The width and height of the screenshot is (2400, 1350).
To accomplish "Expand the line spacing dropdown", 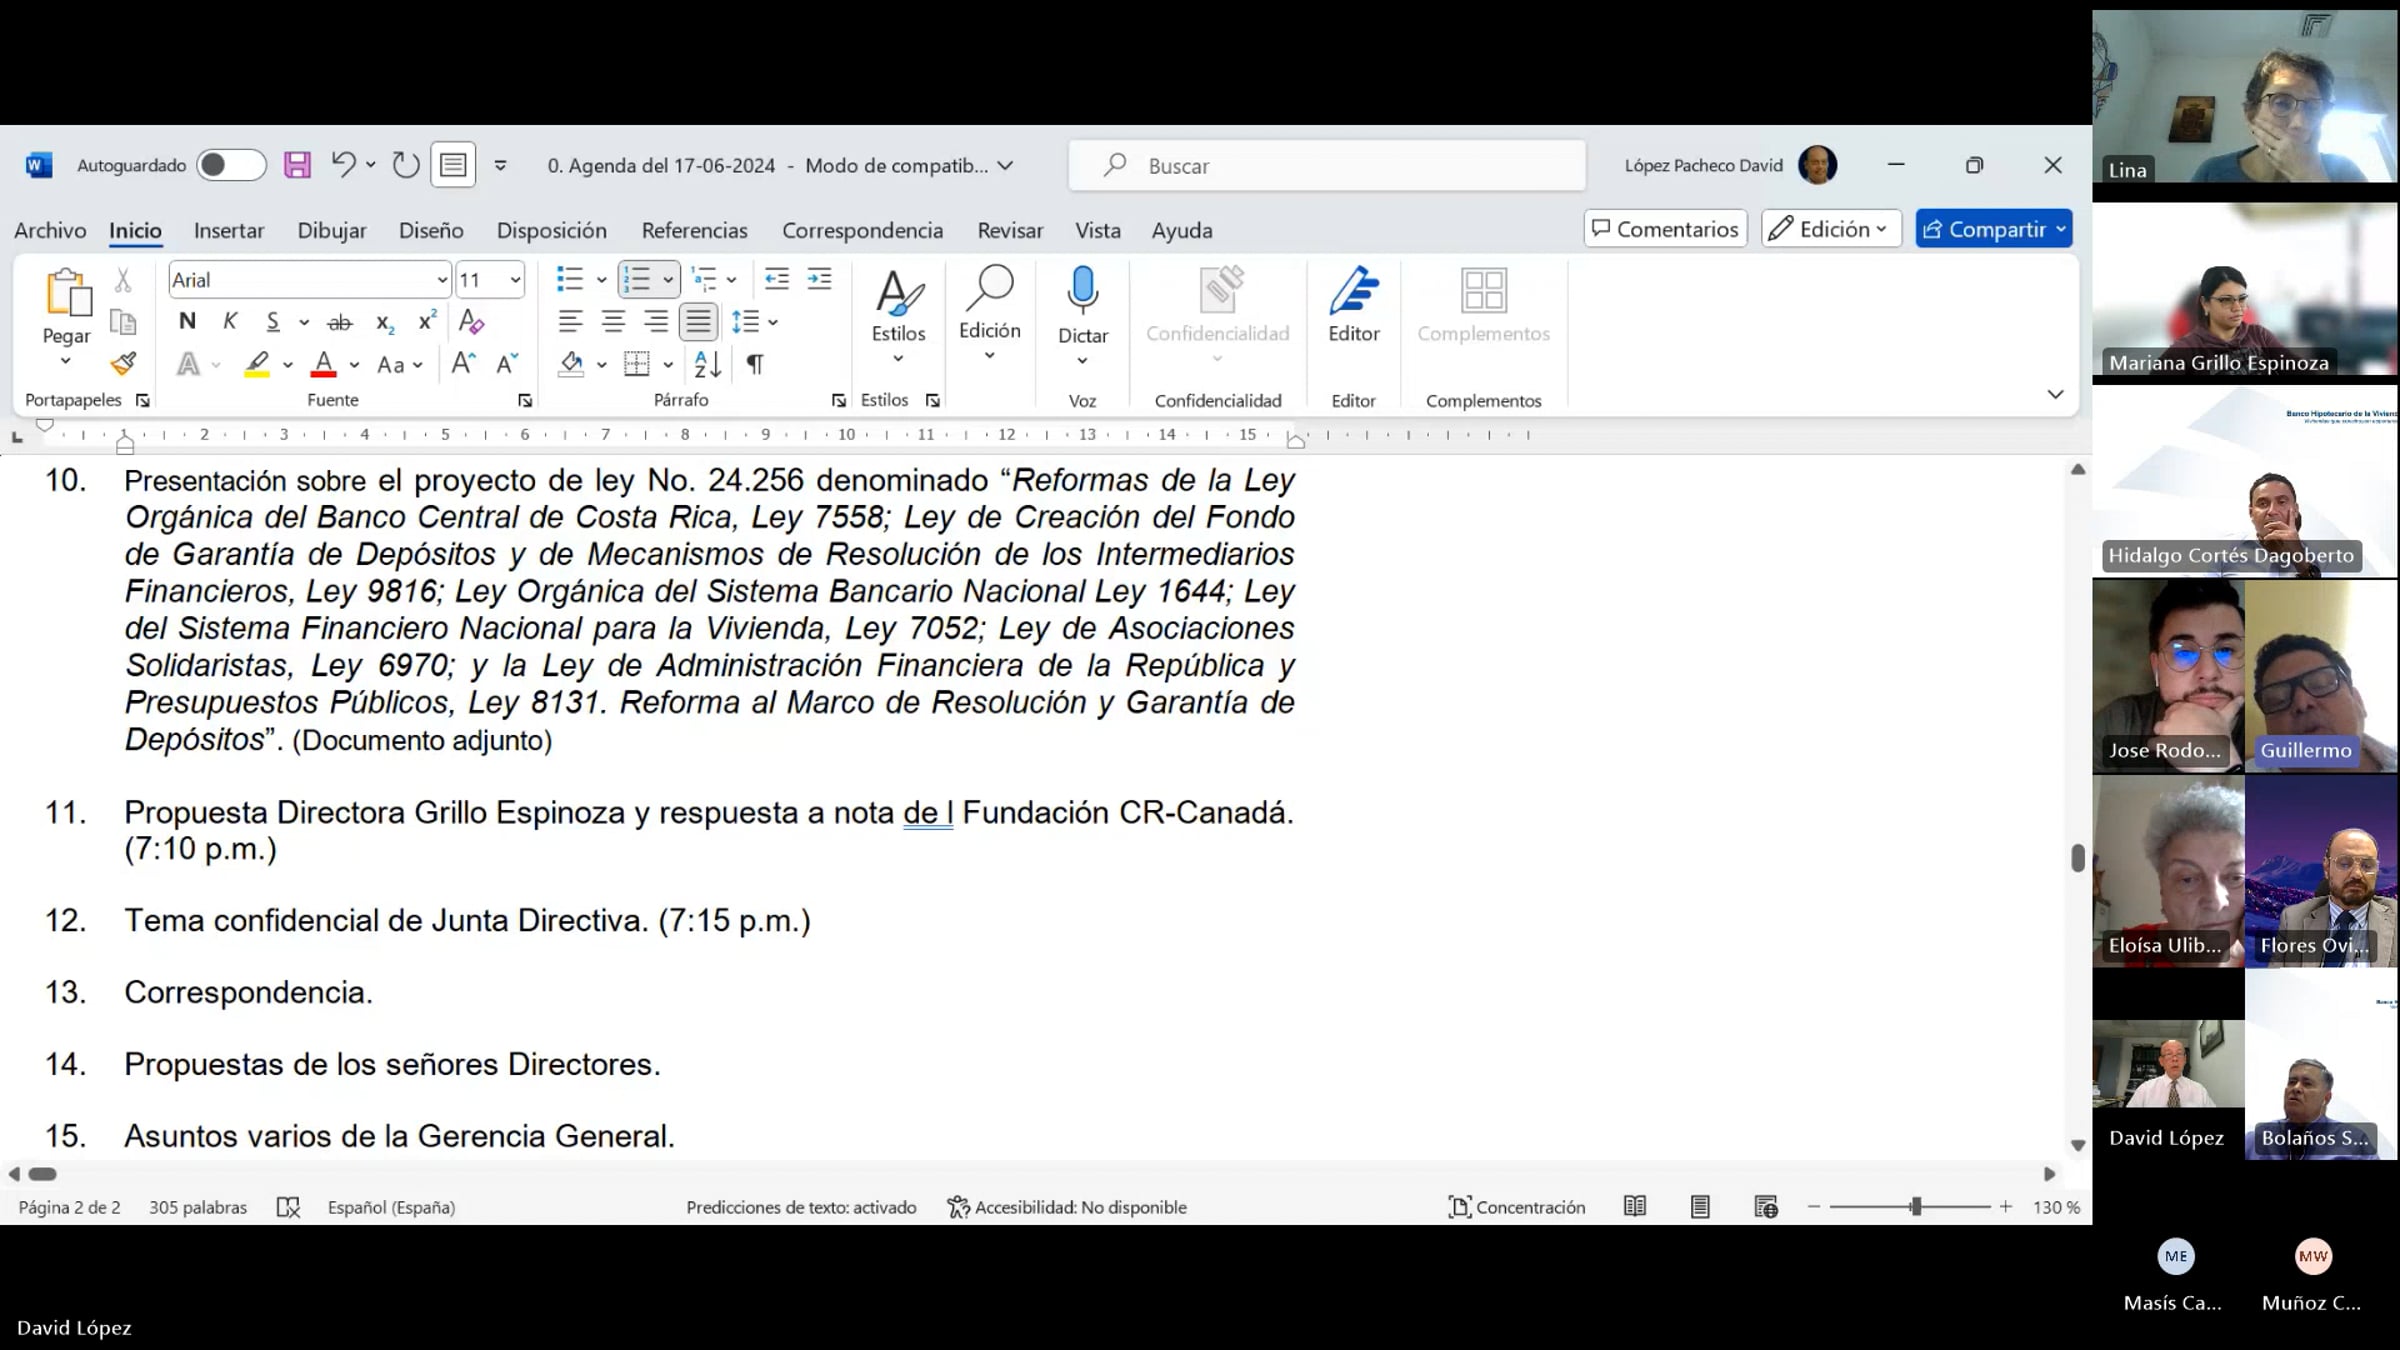I will (x=773, y=322).
